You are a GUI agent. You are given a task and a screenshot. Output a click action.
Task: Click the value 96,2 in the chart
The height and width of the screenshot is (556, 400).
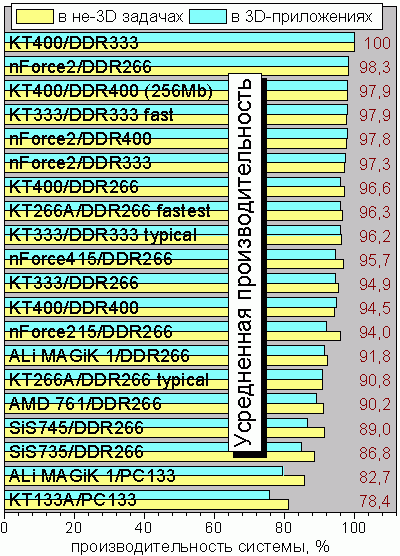tap(375, 236)
